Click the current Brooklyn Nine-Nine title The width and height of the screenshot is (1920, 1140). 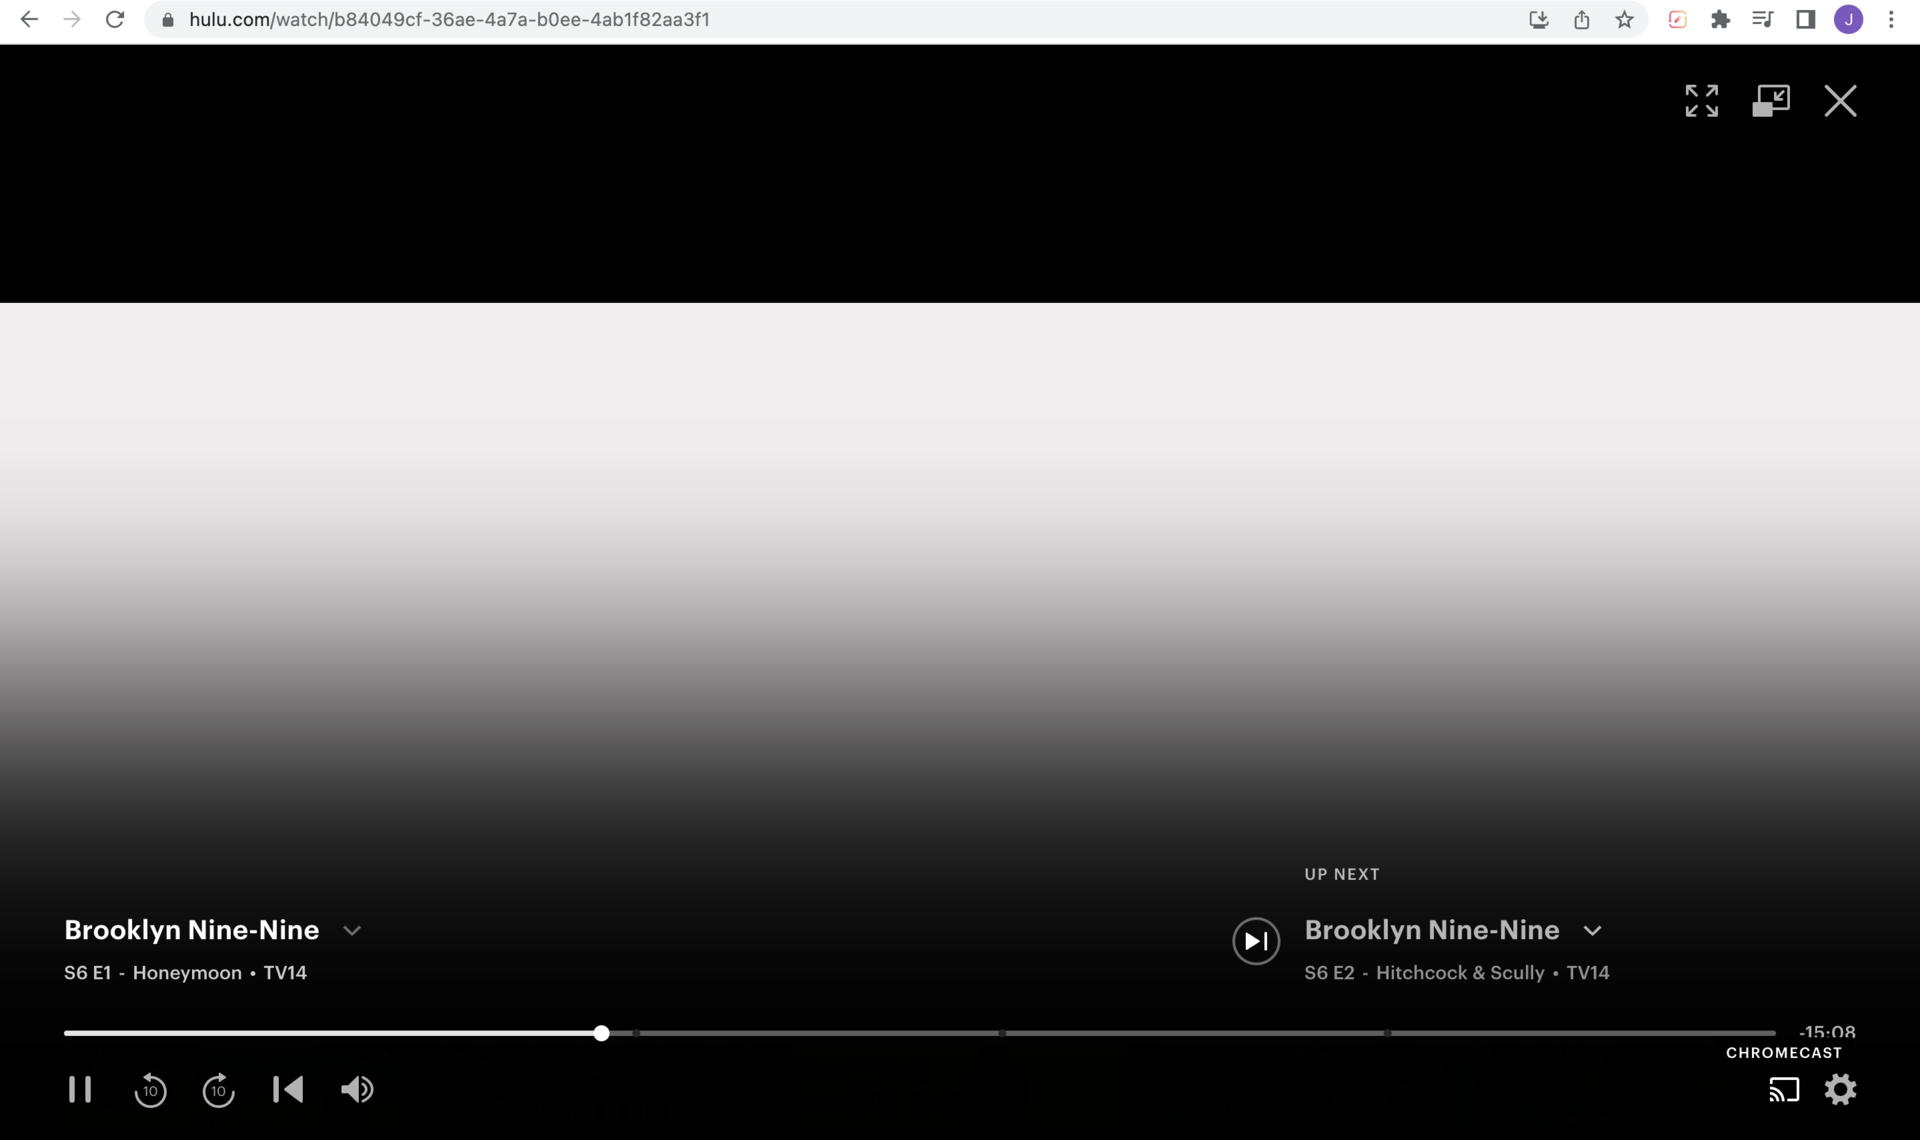pos(192,930)
